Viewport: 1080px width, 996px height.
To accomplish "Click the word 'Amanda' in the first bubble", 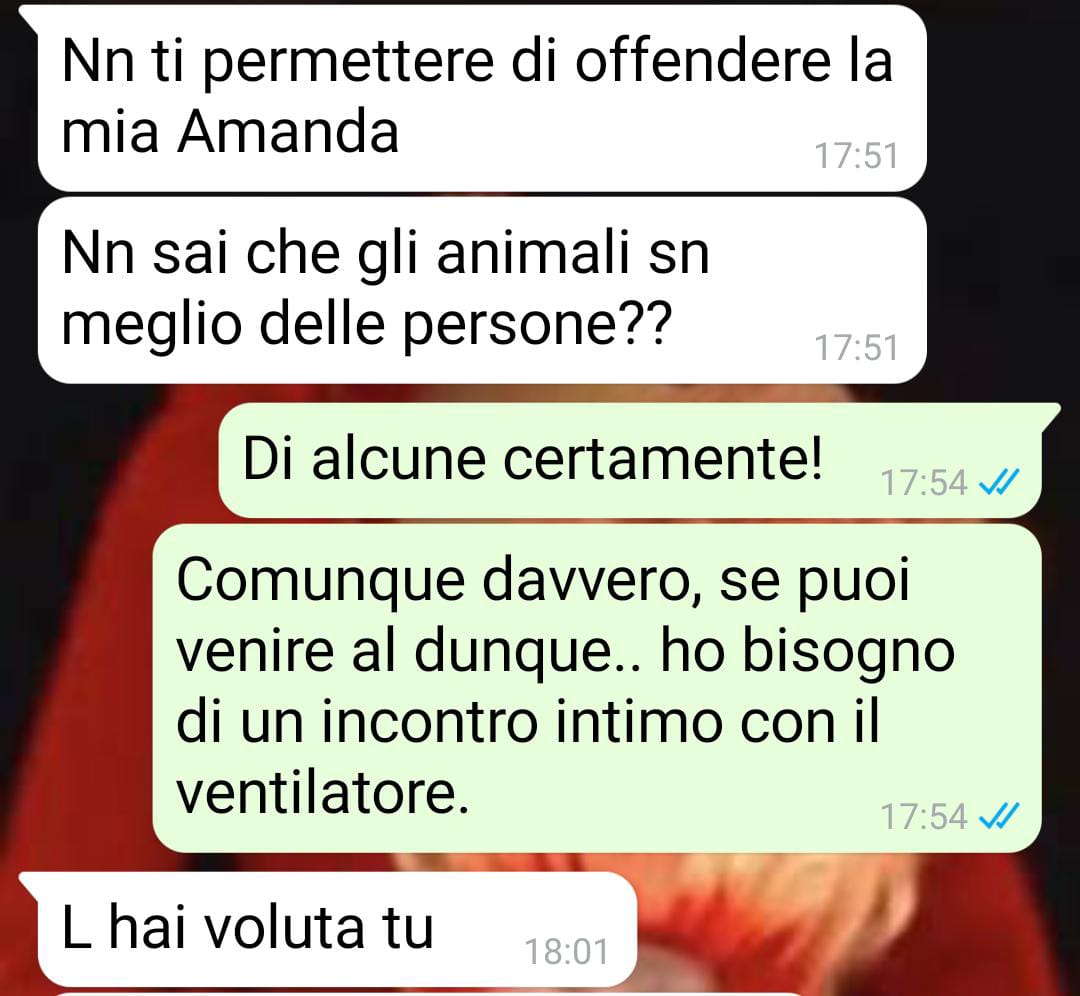I will tap(288, 132).
